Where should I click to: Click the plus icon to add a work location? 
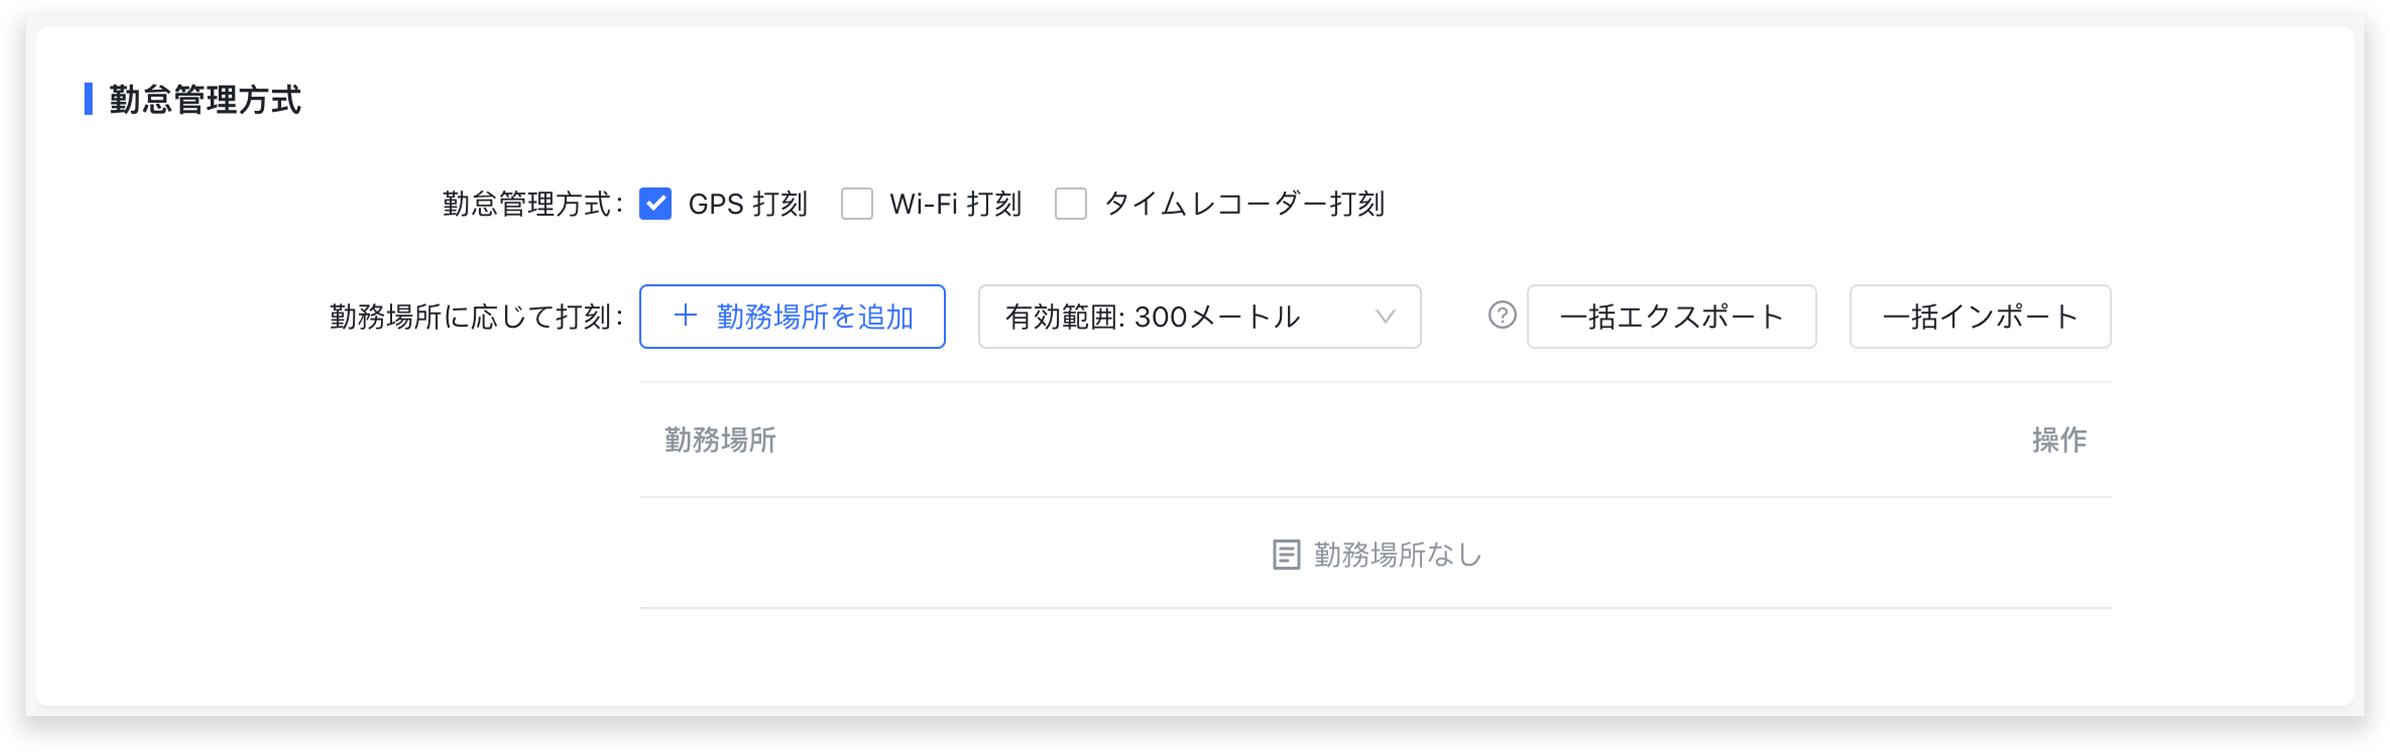[684, 316]
